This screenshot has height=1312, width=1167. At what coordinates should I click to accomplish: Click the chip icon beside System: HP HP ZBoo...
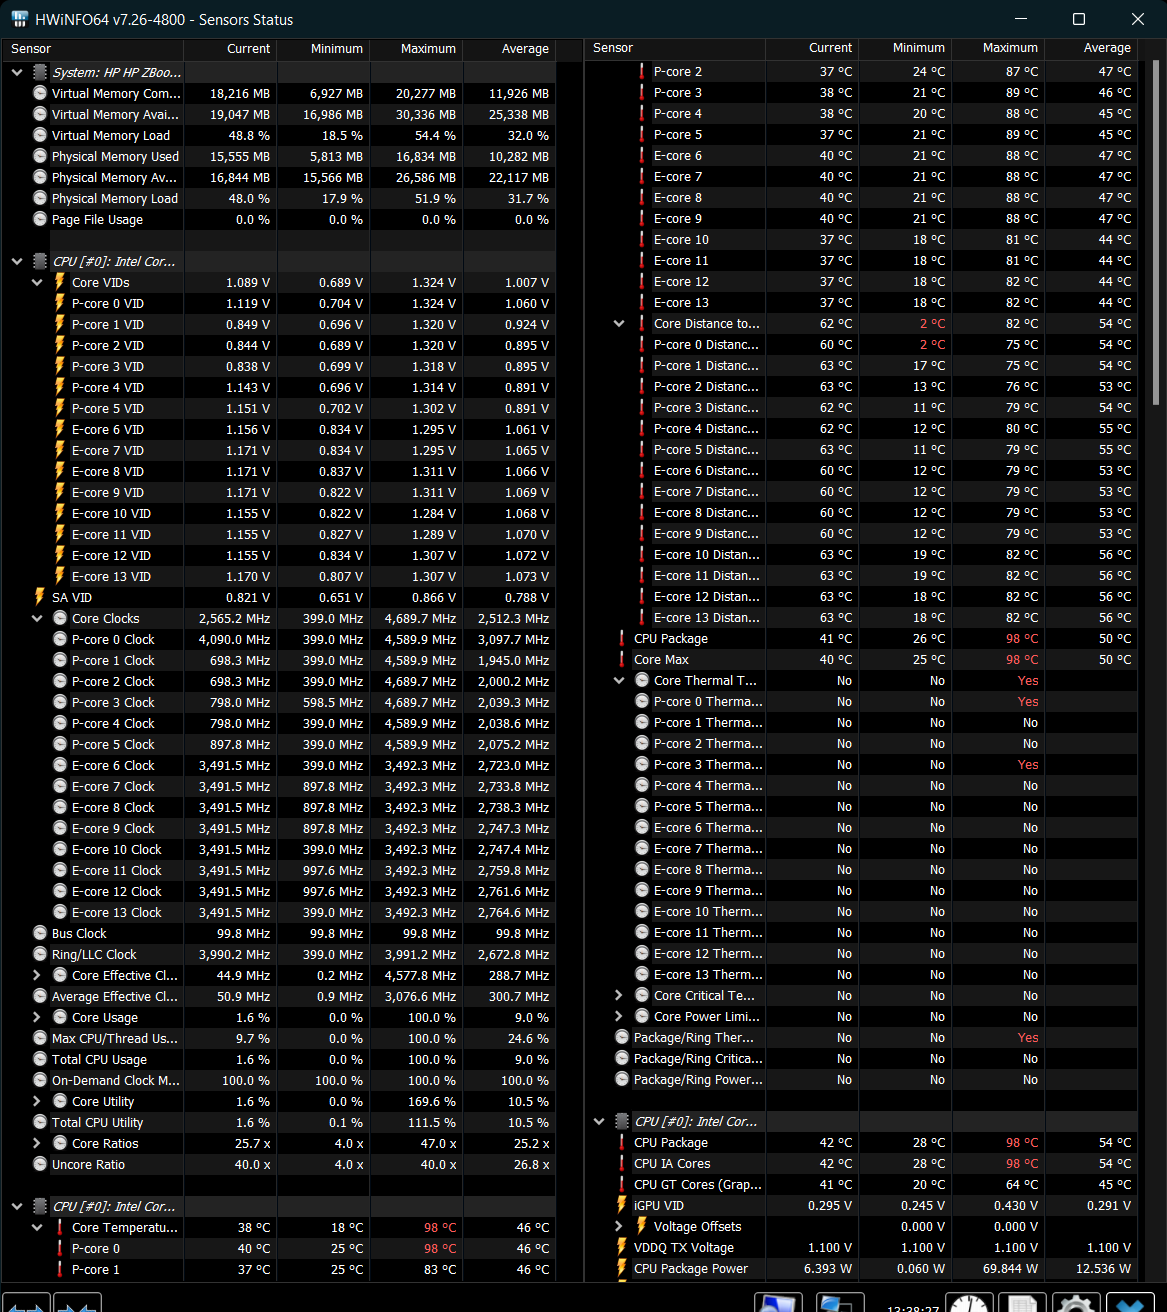pos(40,72)
